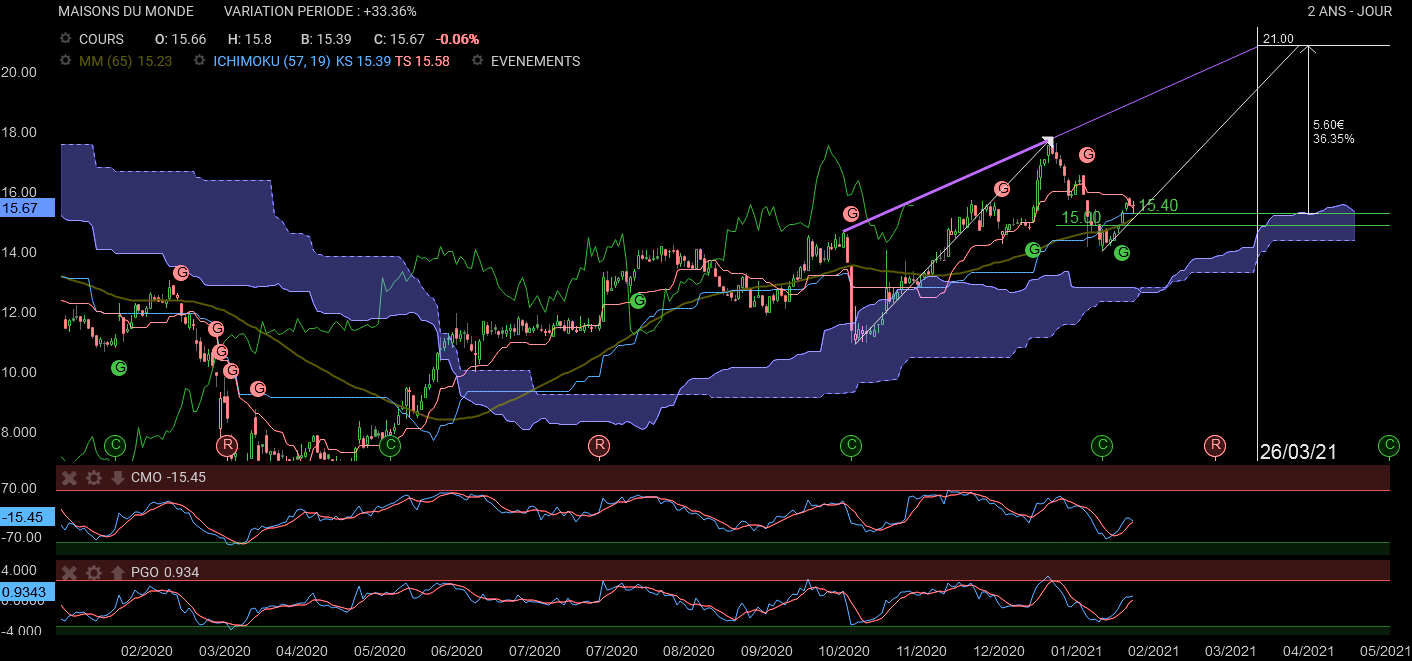The width and height of the screenshot is (1412, 661).
Task: Remove the CMO indicator panel with its X
Action: coord(69,478)
